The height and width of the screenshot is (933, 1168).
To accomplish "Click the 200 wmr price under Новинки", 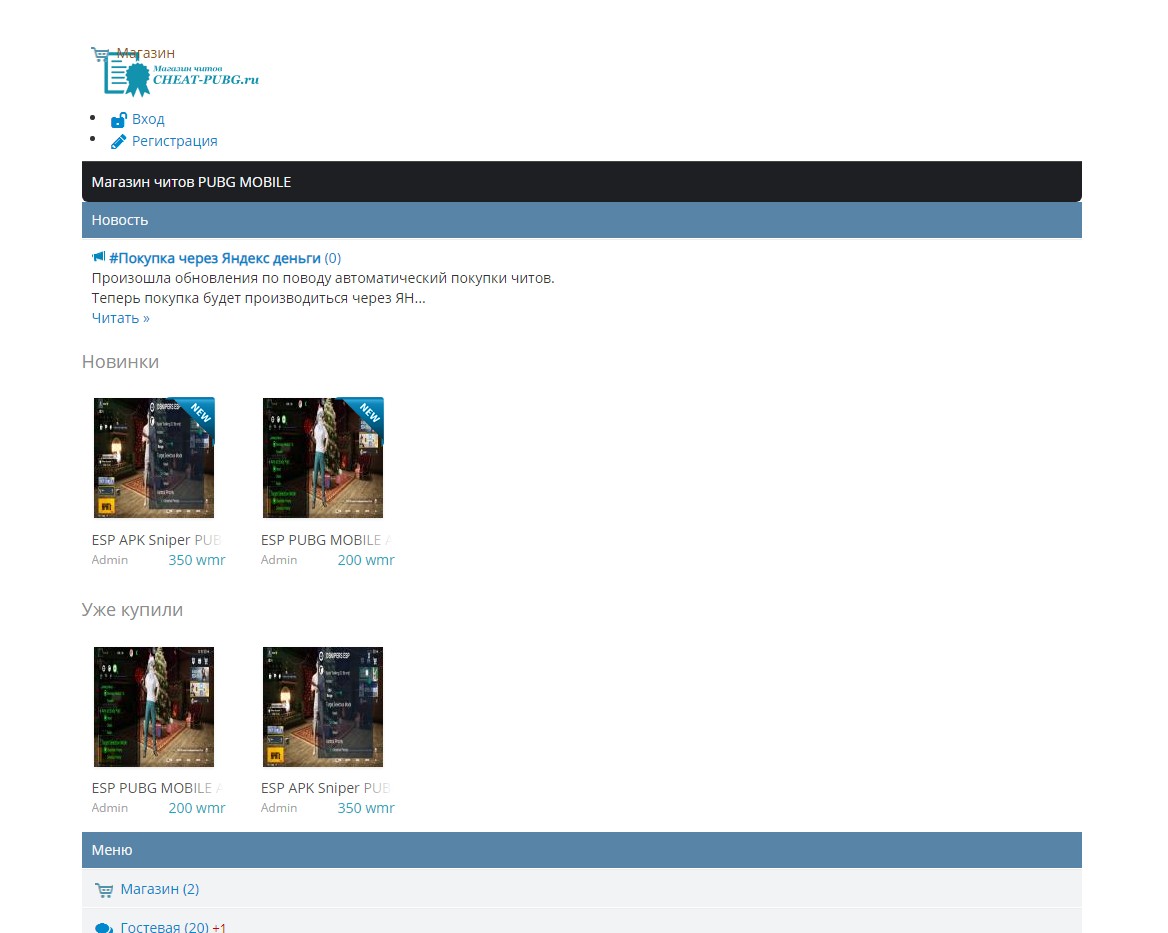I will [365, 560].
